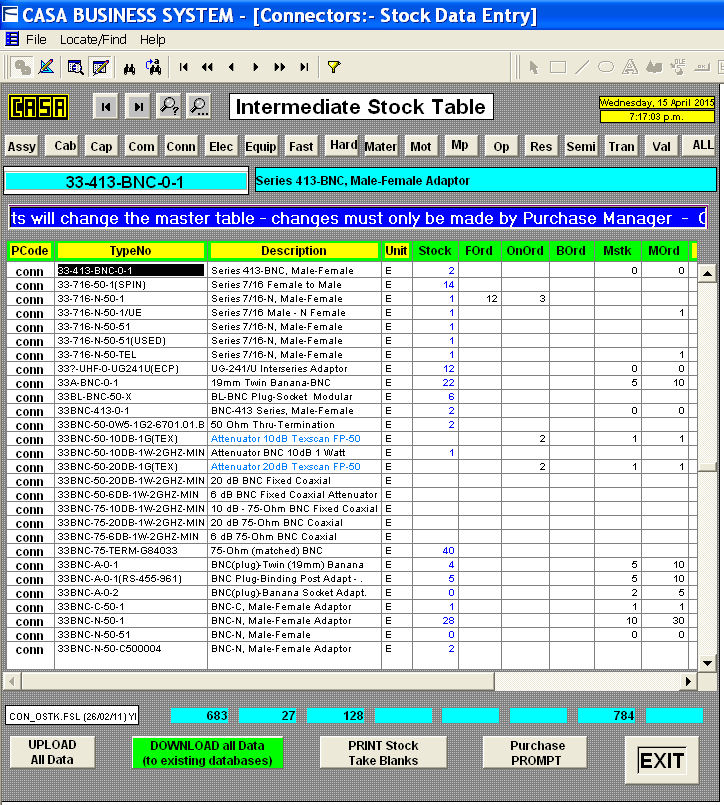
Task: Open the Locate/Find menu
Action: tap(93, 39)
